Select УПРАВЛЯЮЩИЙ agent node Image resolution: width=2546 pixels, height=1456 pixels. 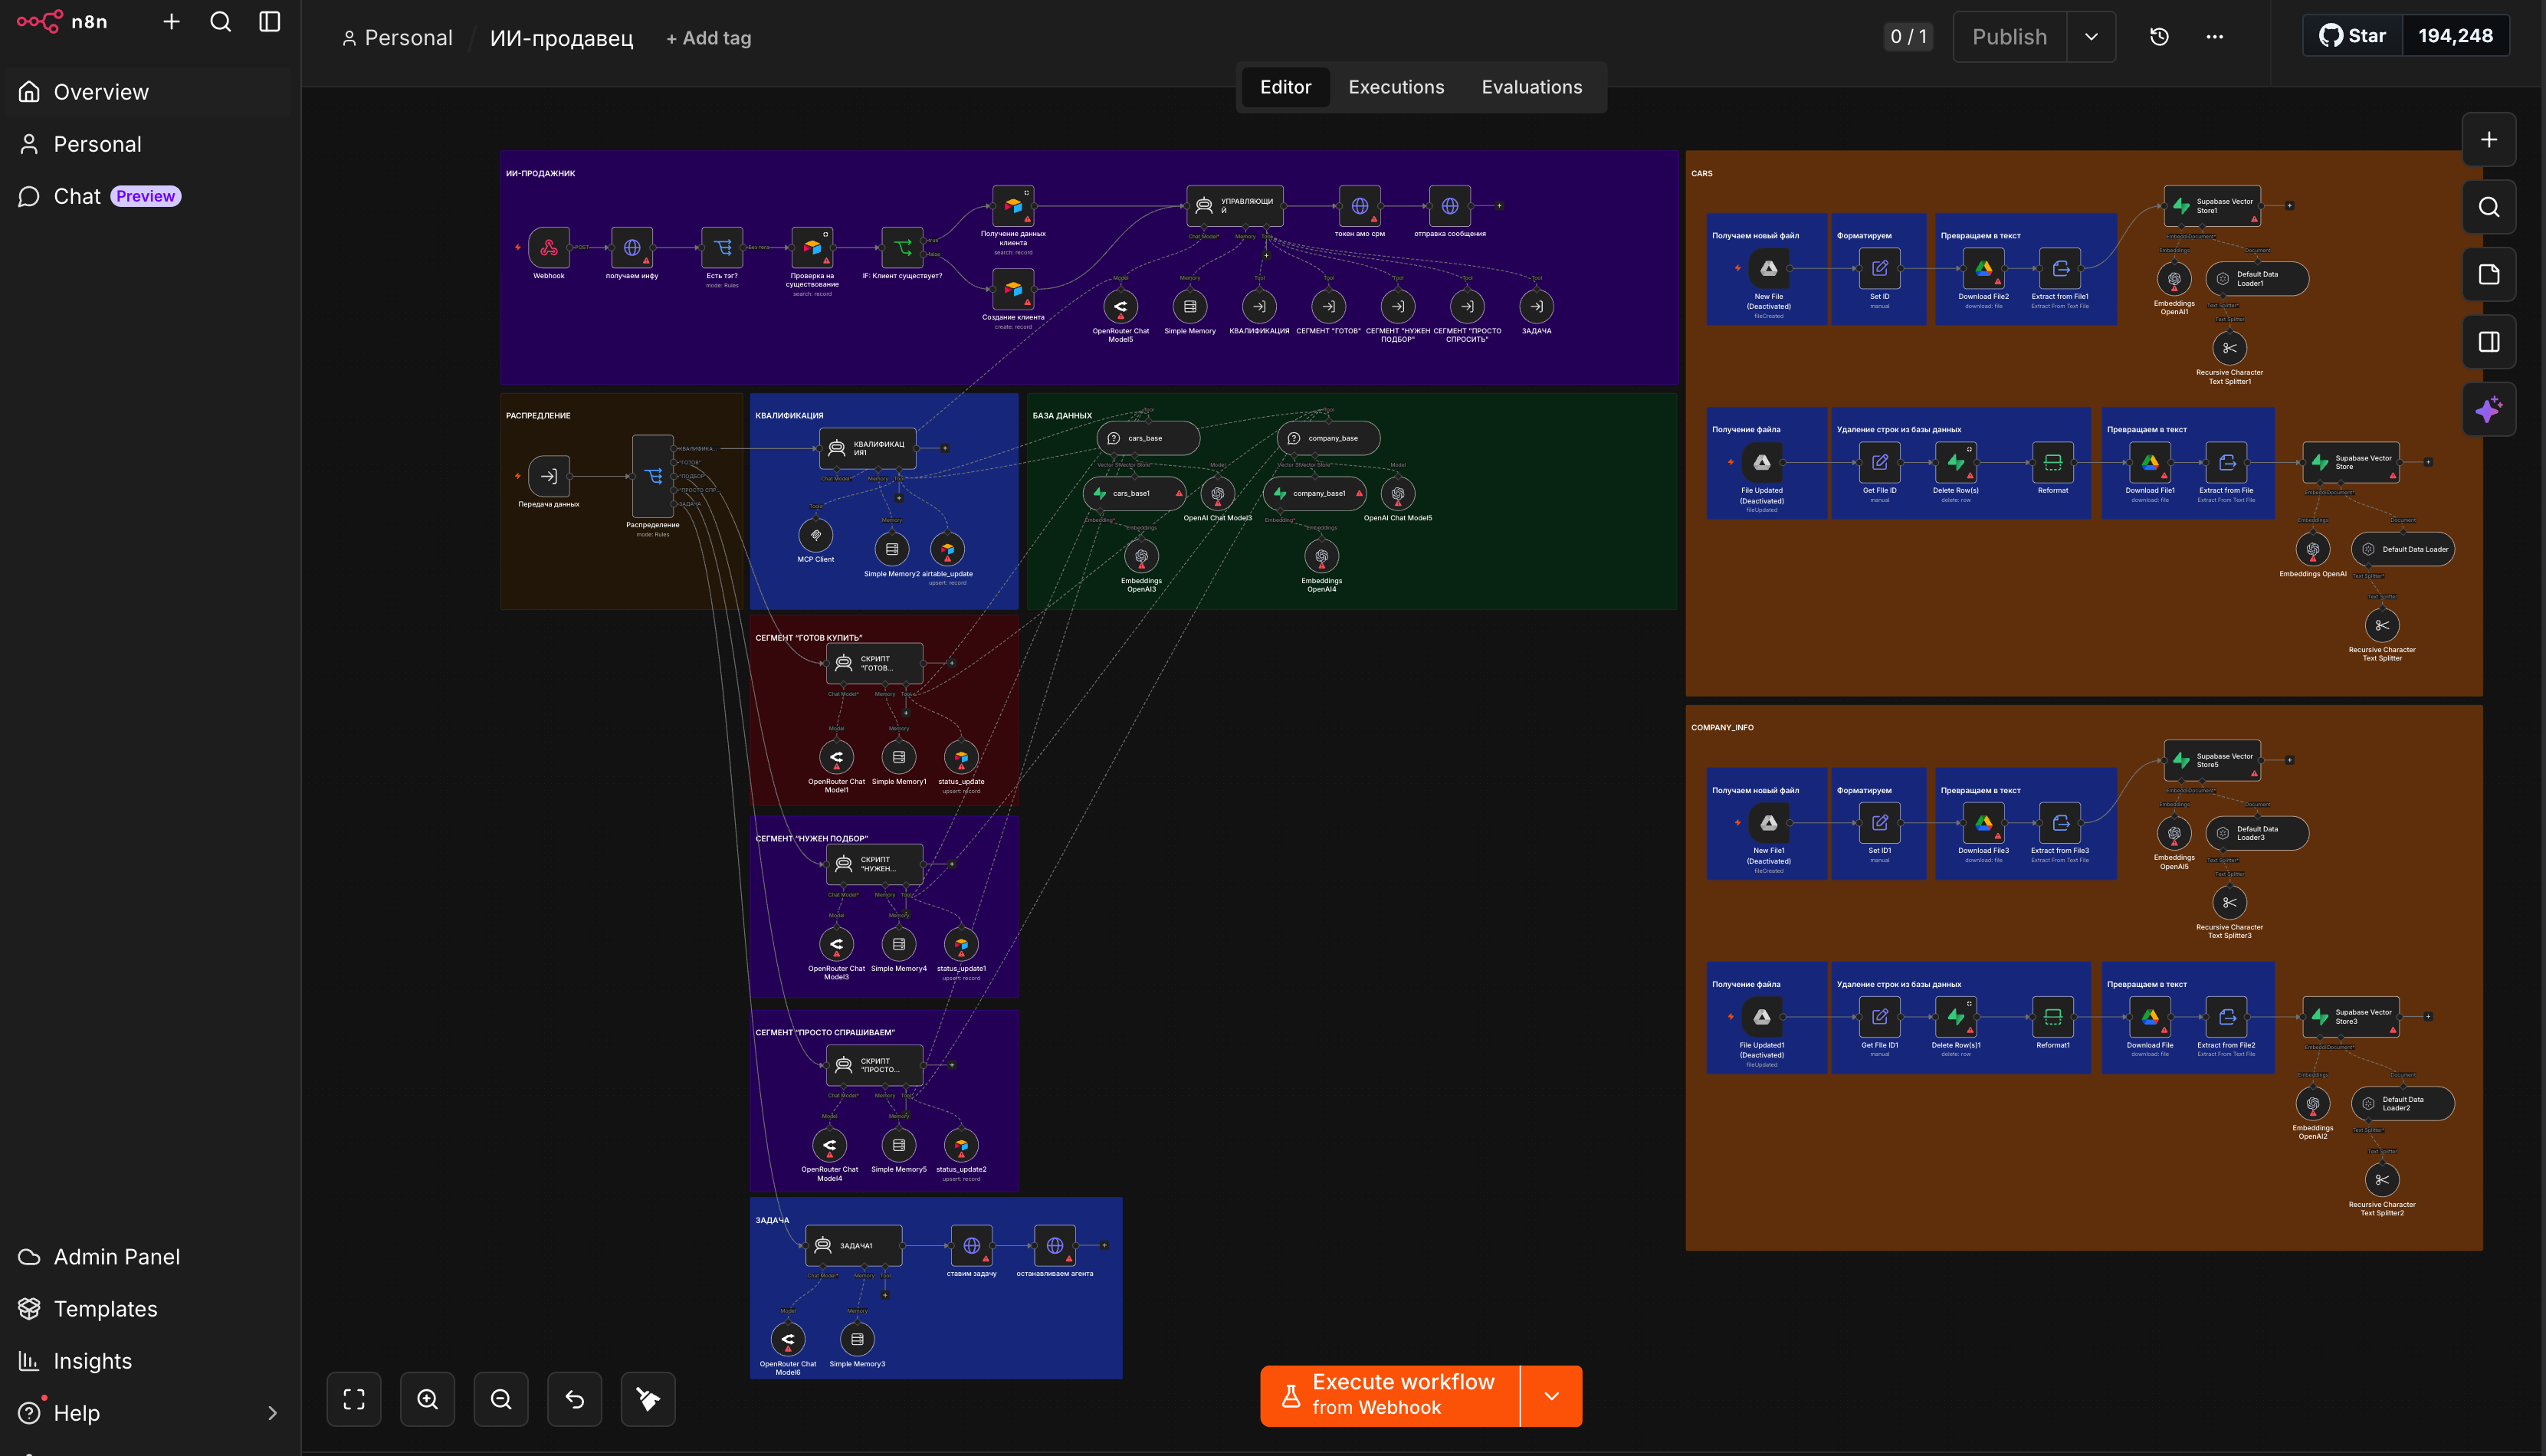(x=1234, y=206)
